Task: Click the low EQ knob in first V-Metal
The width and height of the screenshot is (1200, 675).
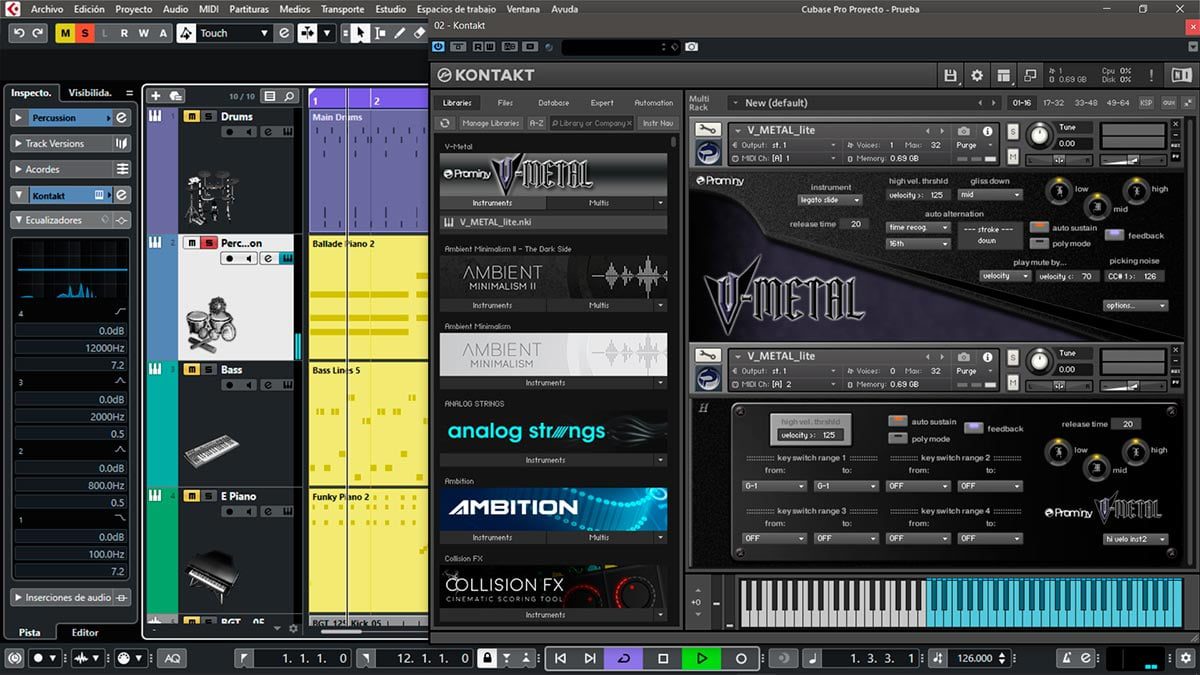Action: click(x=1059, y=190)
